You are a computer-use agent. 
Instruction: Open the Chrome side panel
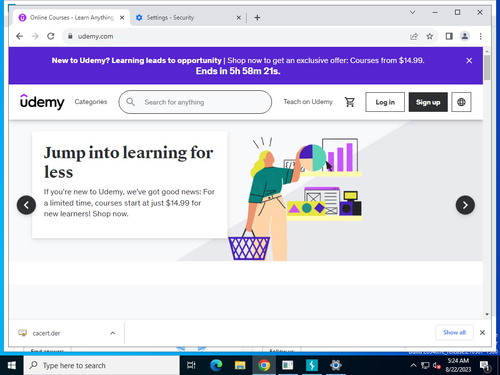tap(449, 36)
